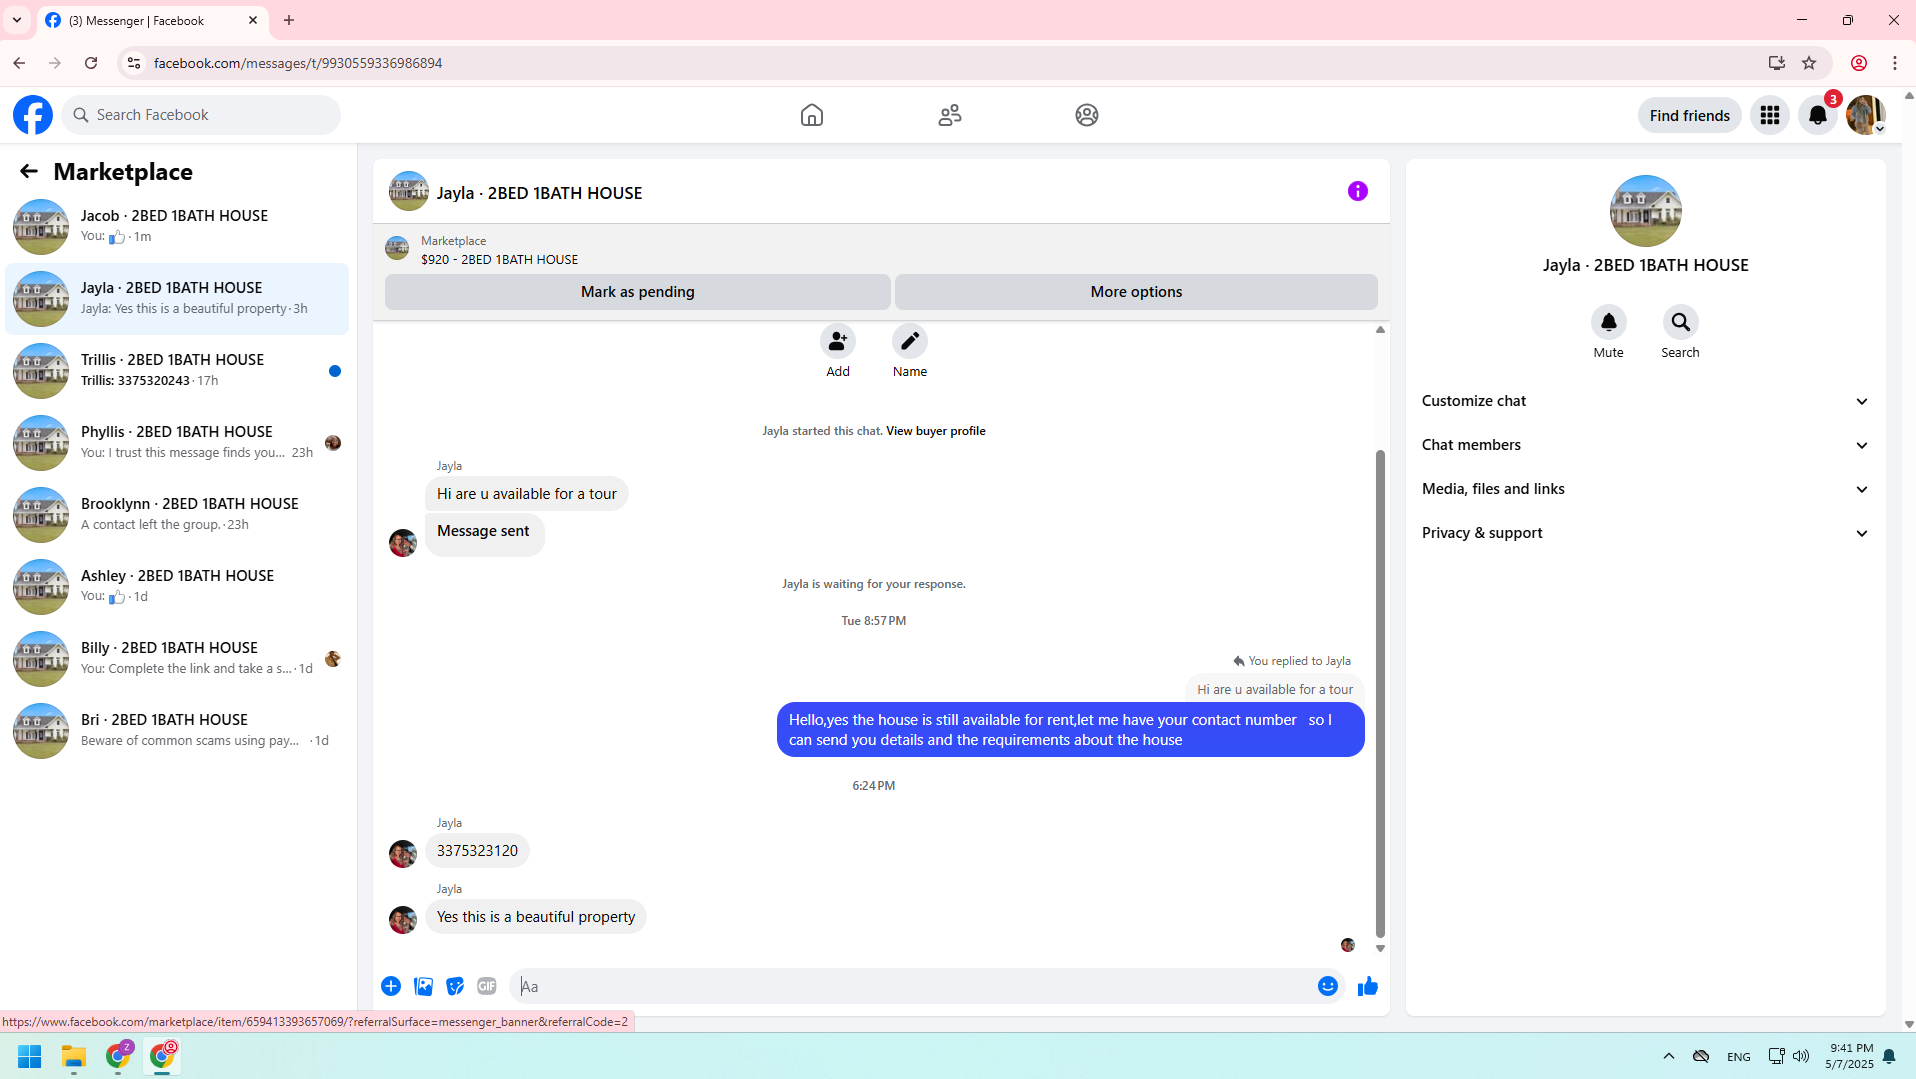Go to the Home feed icon
1916x1079 pixels.
812,115
